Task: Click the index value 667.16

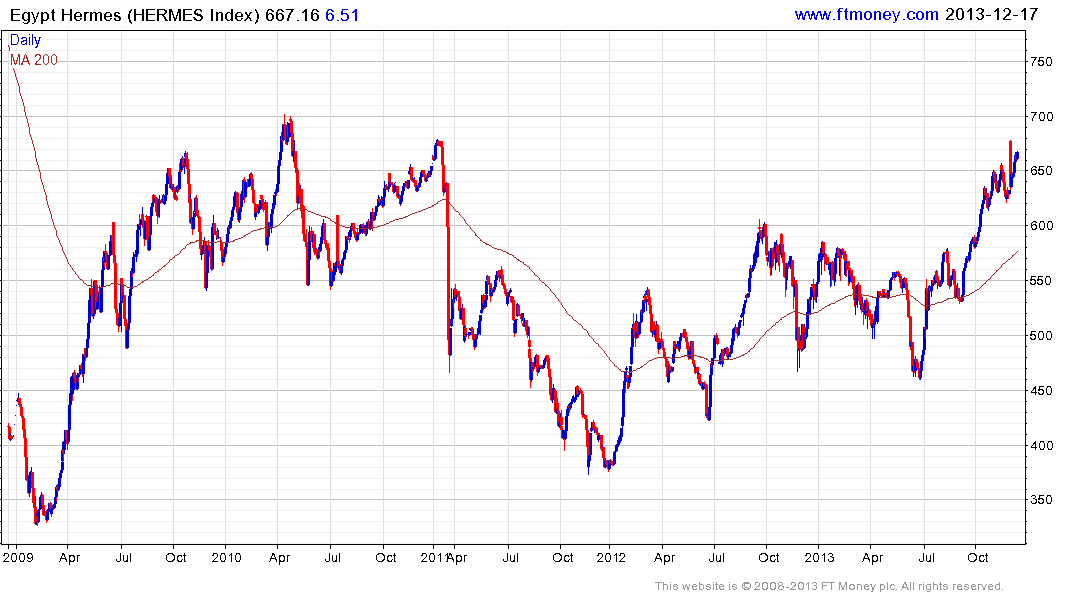Action: 293,14
